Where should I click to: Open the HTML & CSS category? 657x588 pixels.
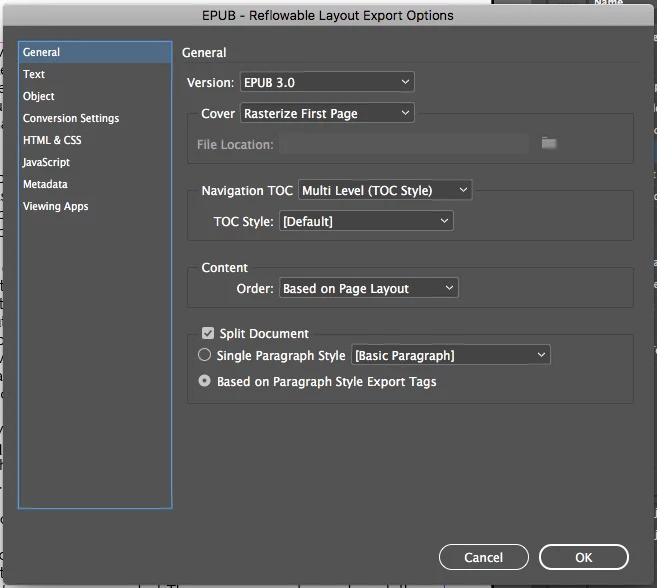(x=95, y=140)
